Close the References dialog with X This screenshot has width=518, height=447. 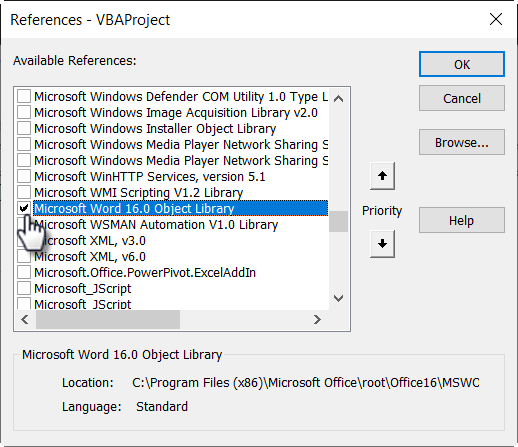coord(496,19)
